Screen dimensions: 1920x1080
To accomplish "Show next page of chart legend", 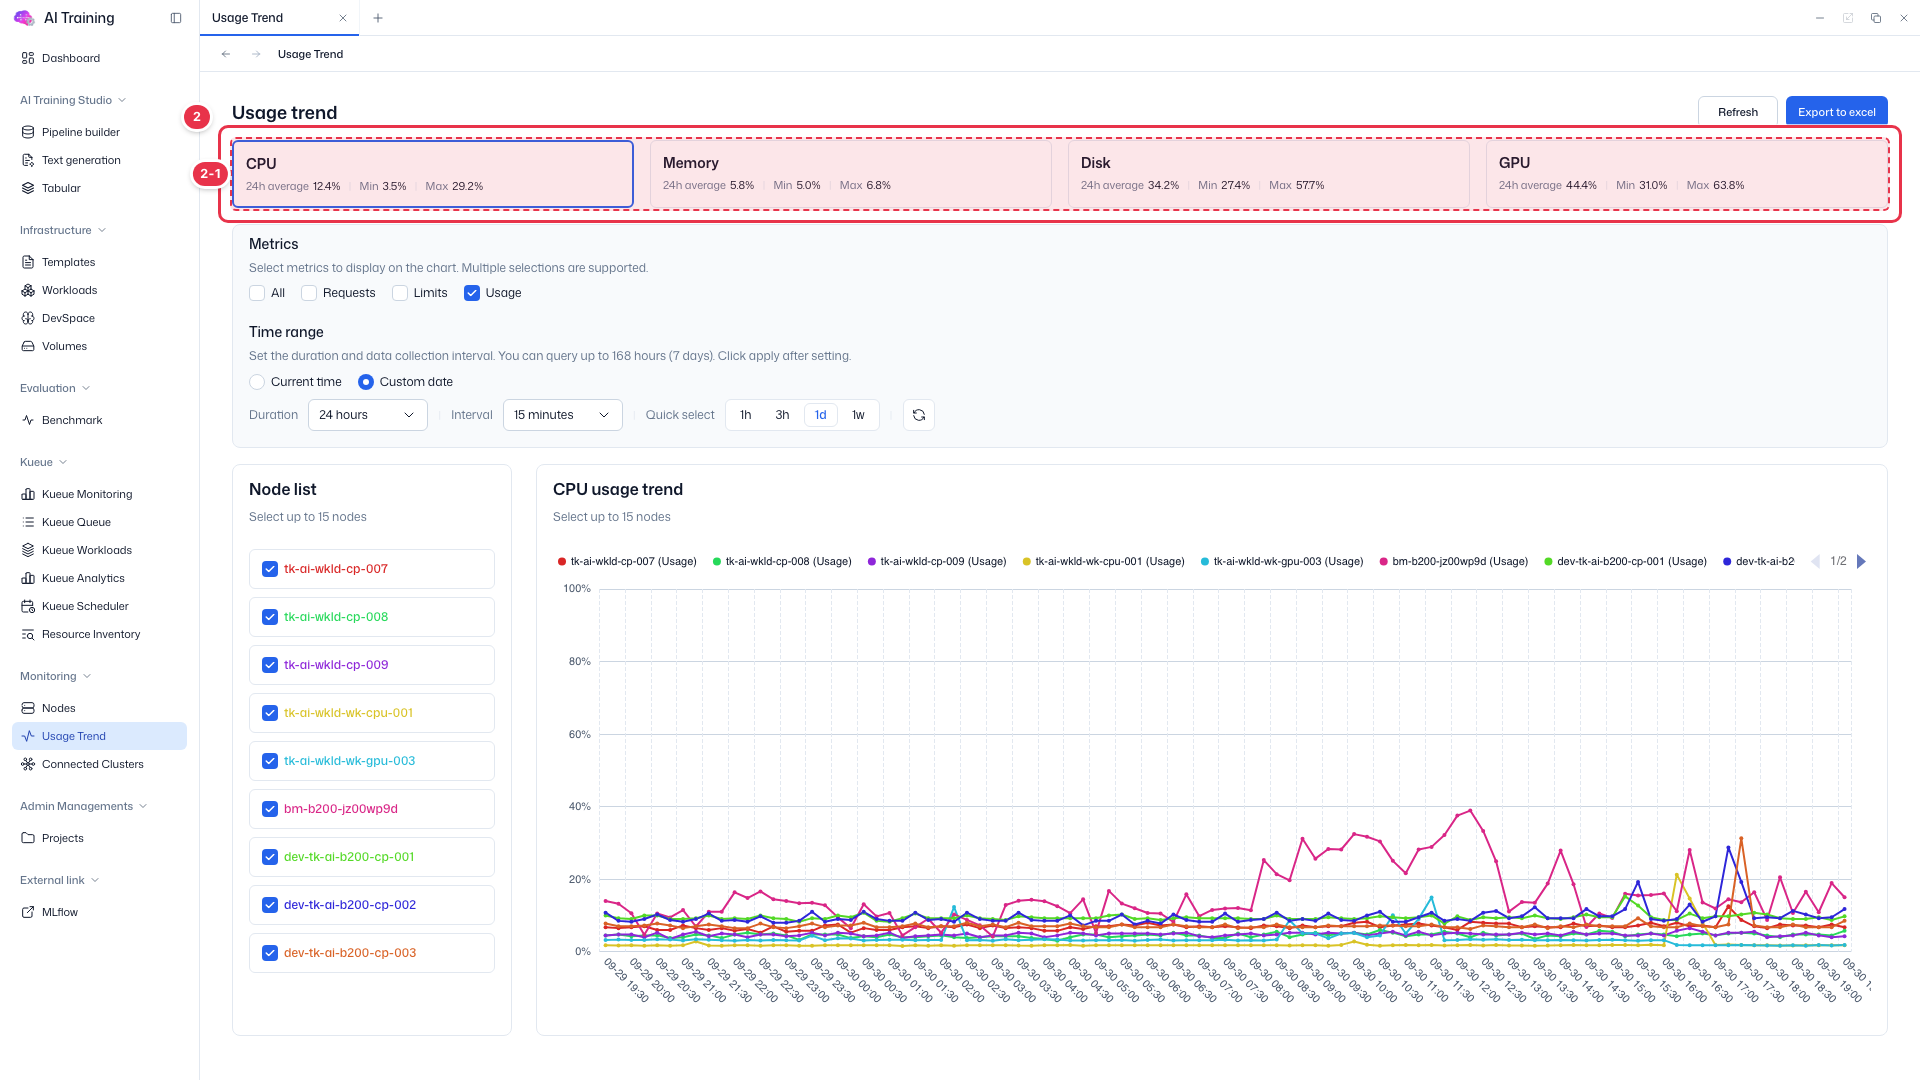I will point(1861,561).
